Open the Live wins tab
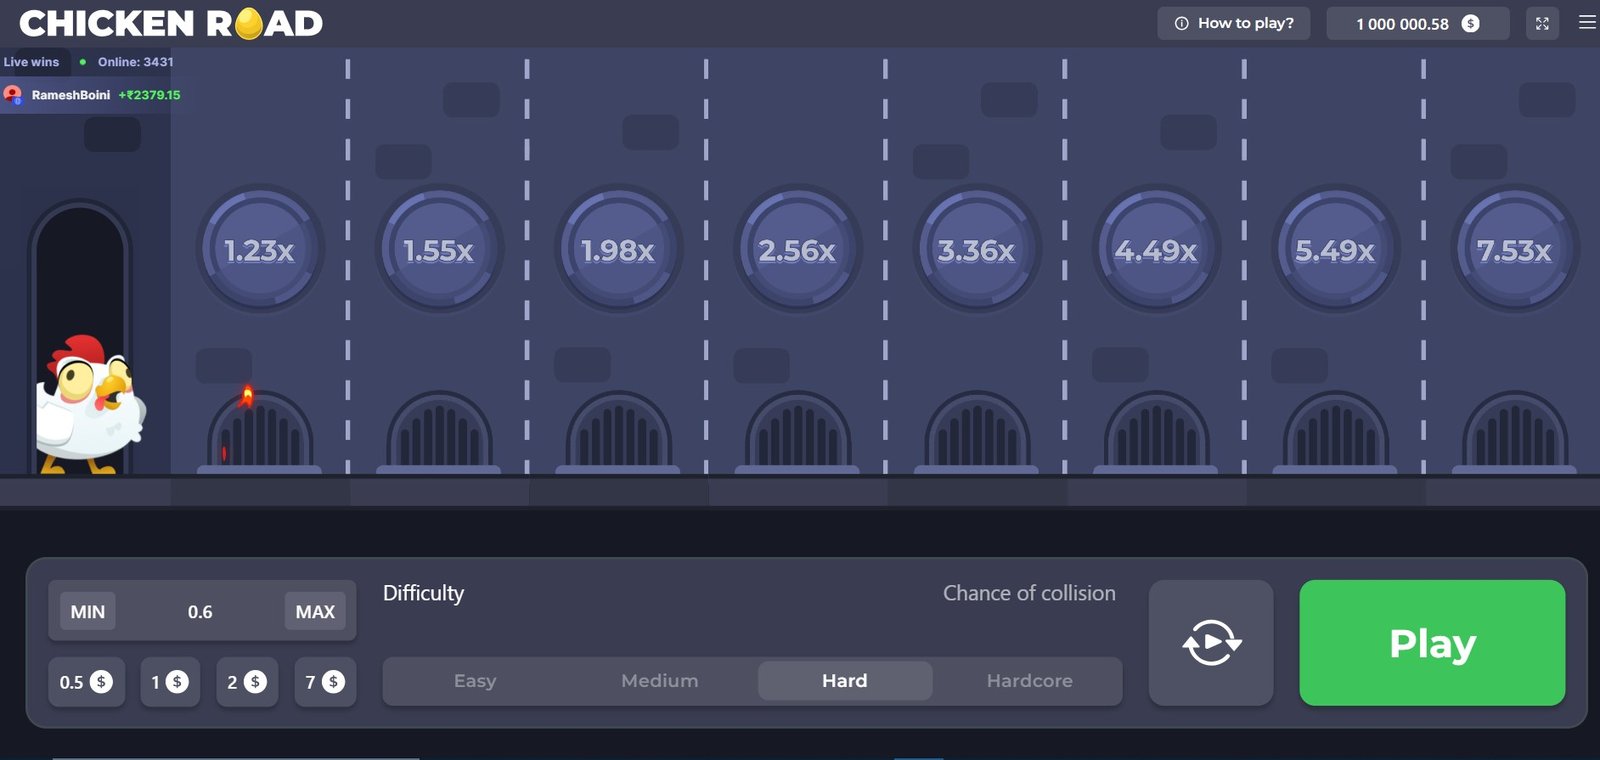This screenshot has height=760, width=1600. pyautogui.click(x=32, y=62)
